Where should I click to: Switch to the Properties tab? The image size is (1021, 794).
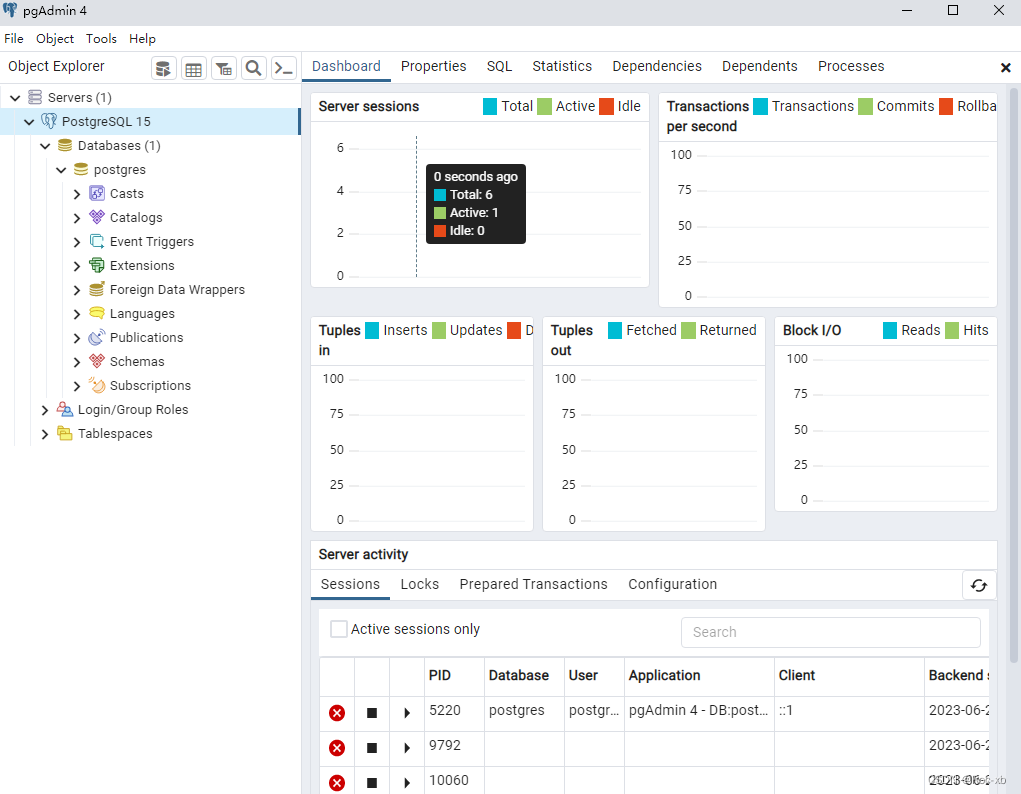pos(434,66)
